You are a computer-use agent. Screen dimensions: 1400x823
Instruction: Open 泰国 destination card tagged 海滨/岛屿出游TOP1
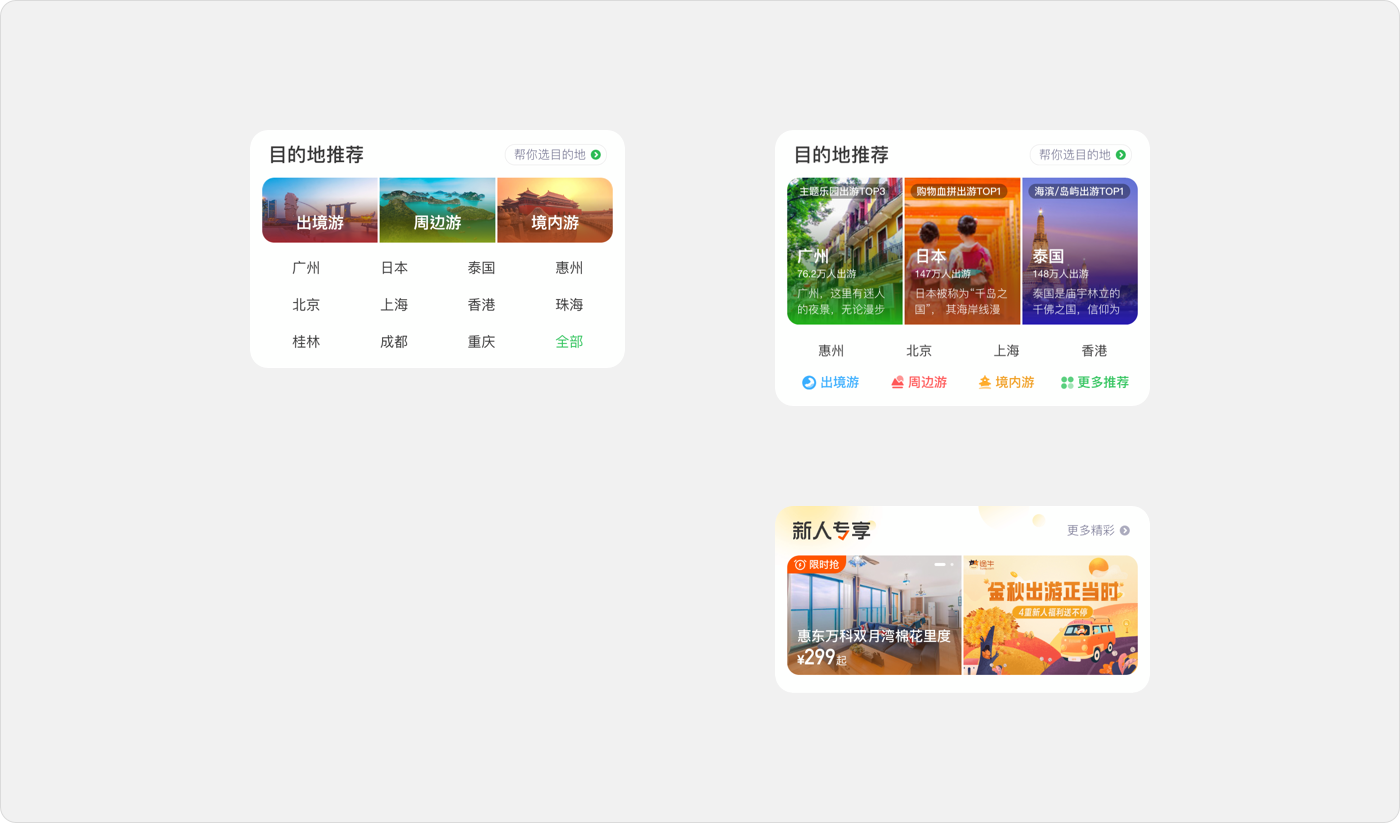click(1080, 251)
